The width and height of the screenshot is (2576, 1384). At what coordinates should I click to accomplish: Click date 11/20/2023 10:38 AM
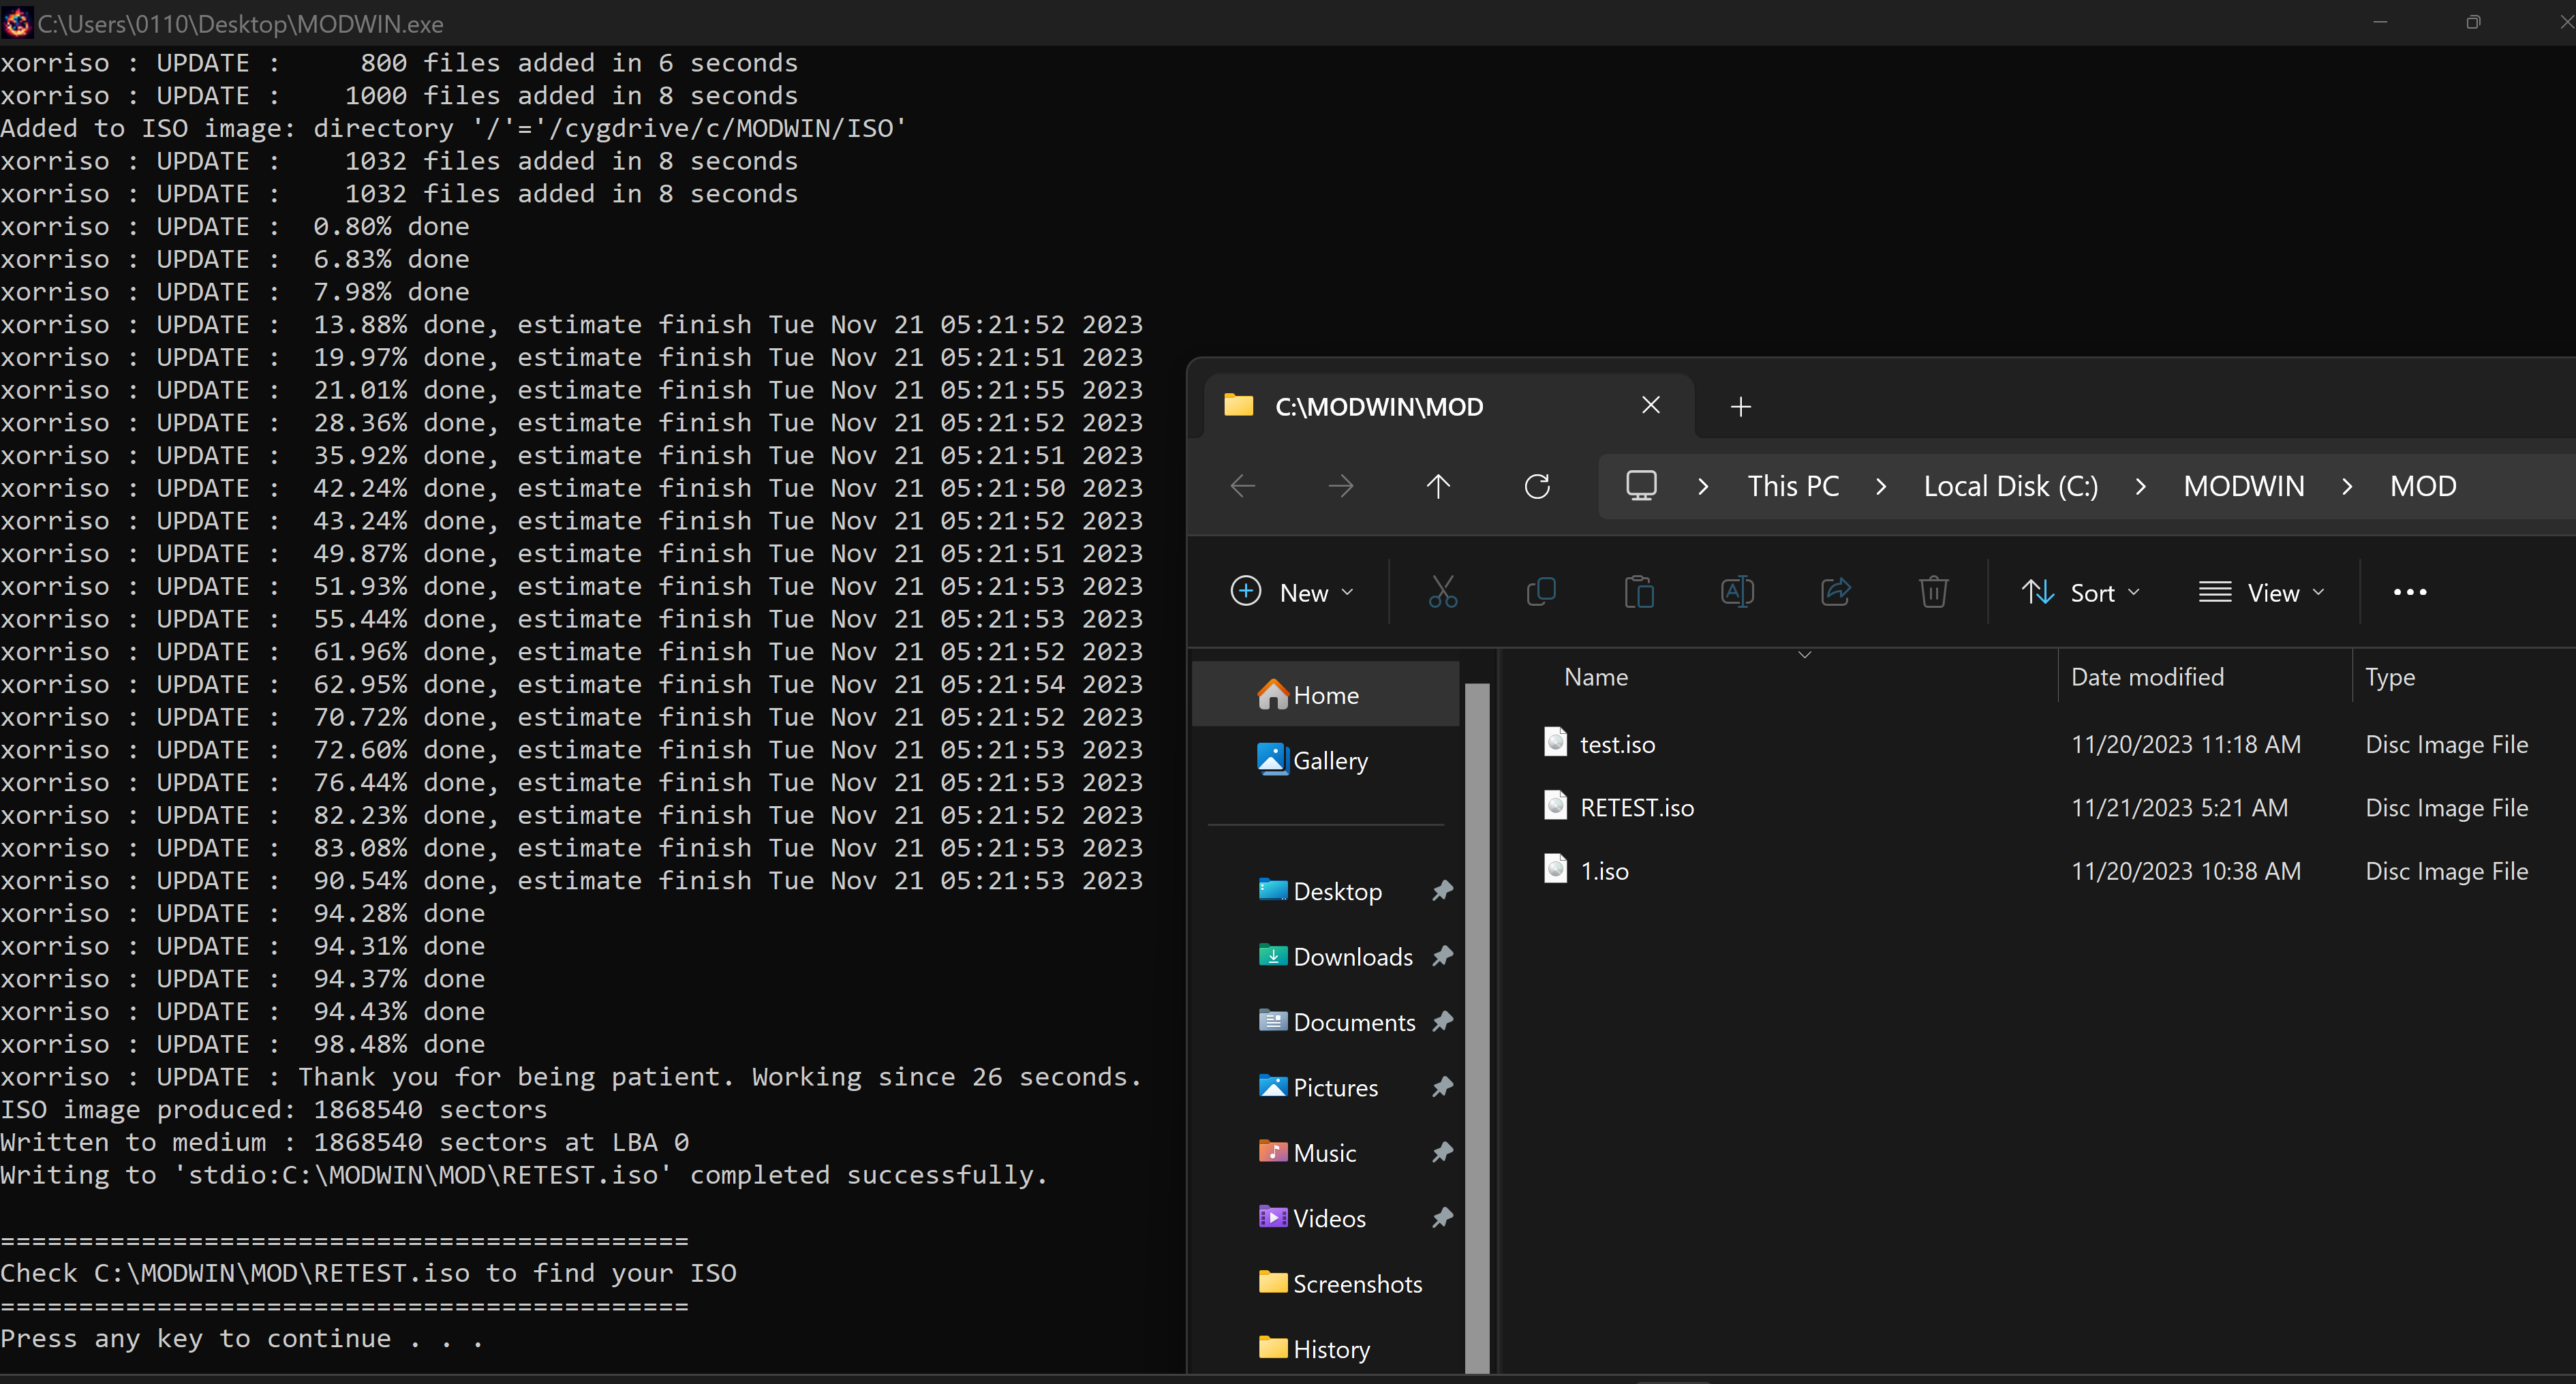pyautogui.click(x=2185, y=871)
